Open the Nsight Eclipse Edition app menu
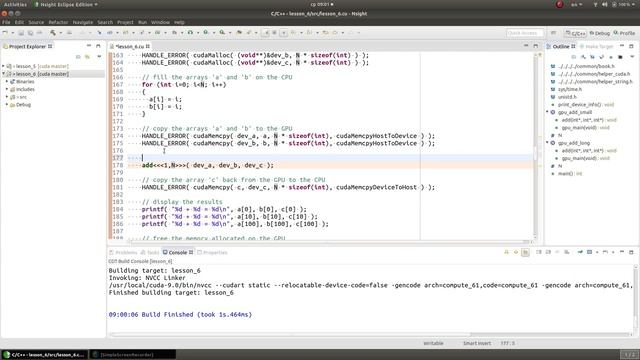 pyautogui.click(x=66, y=4)
